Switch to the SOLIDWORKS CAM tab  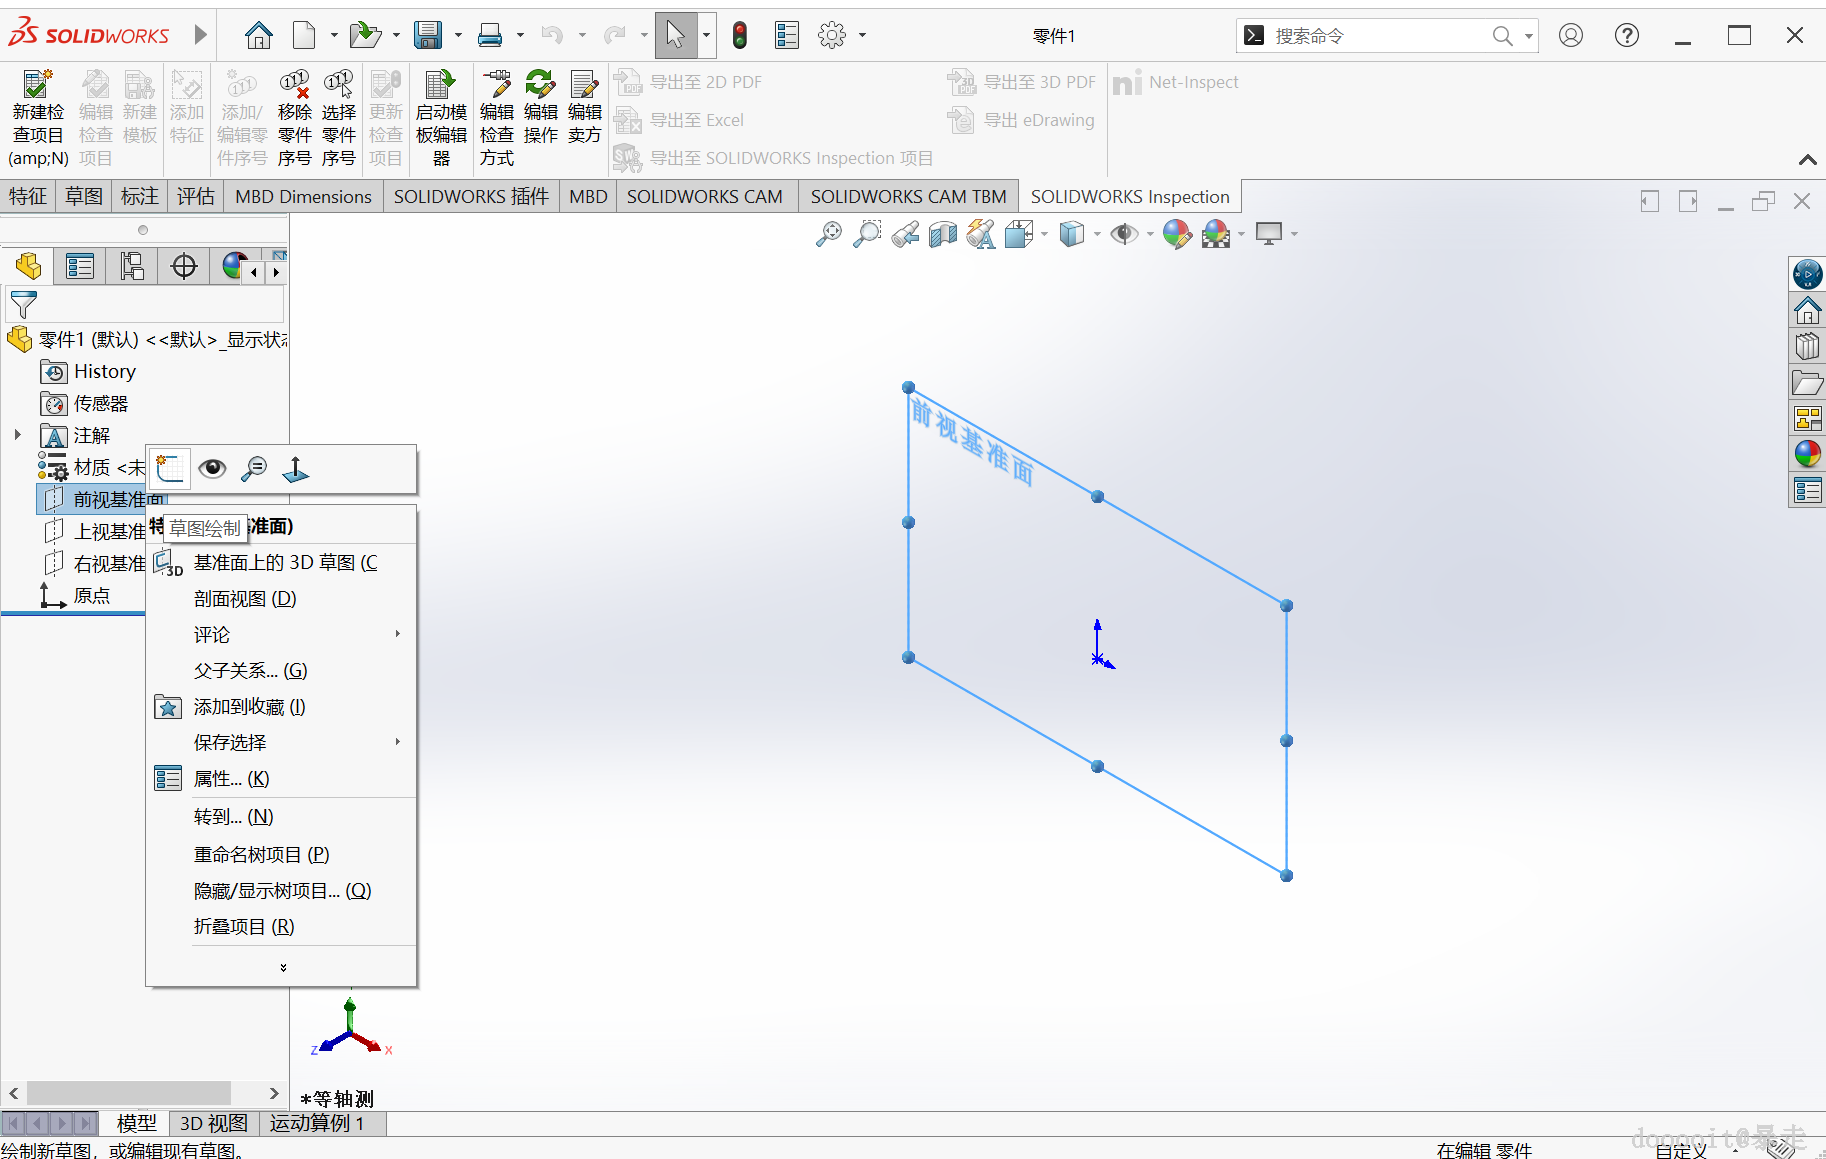point(705,196)
